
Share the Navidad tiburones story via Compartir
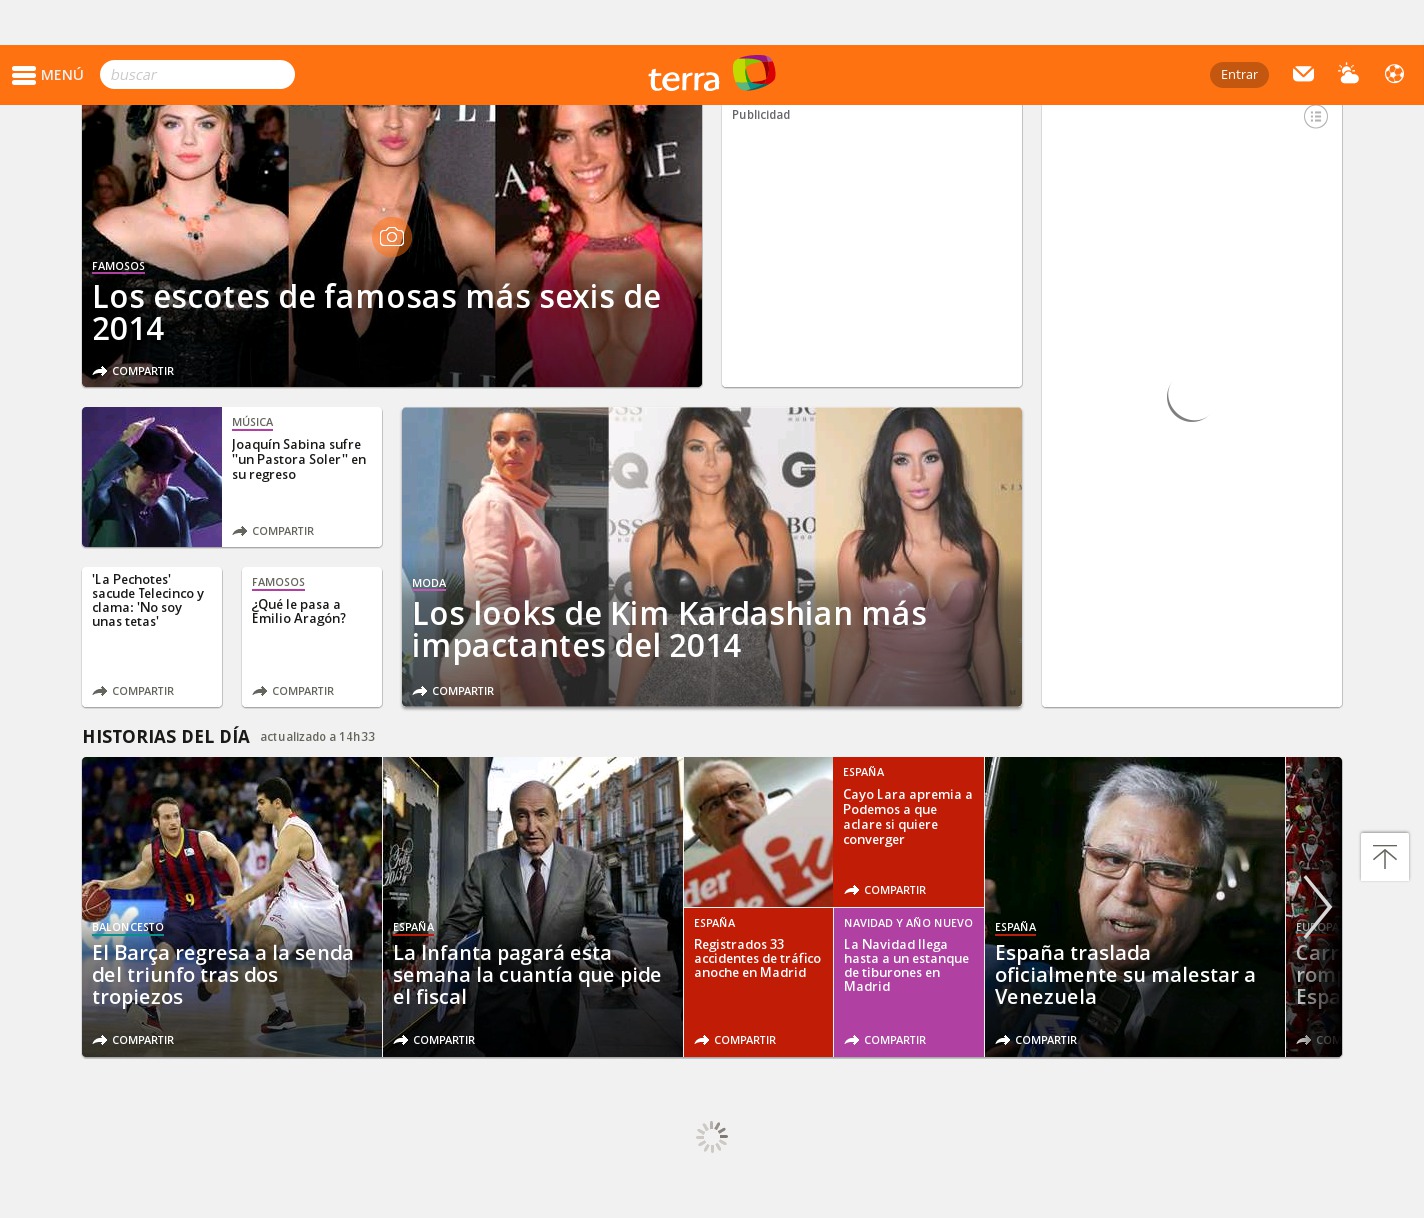pos(885,1040)
